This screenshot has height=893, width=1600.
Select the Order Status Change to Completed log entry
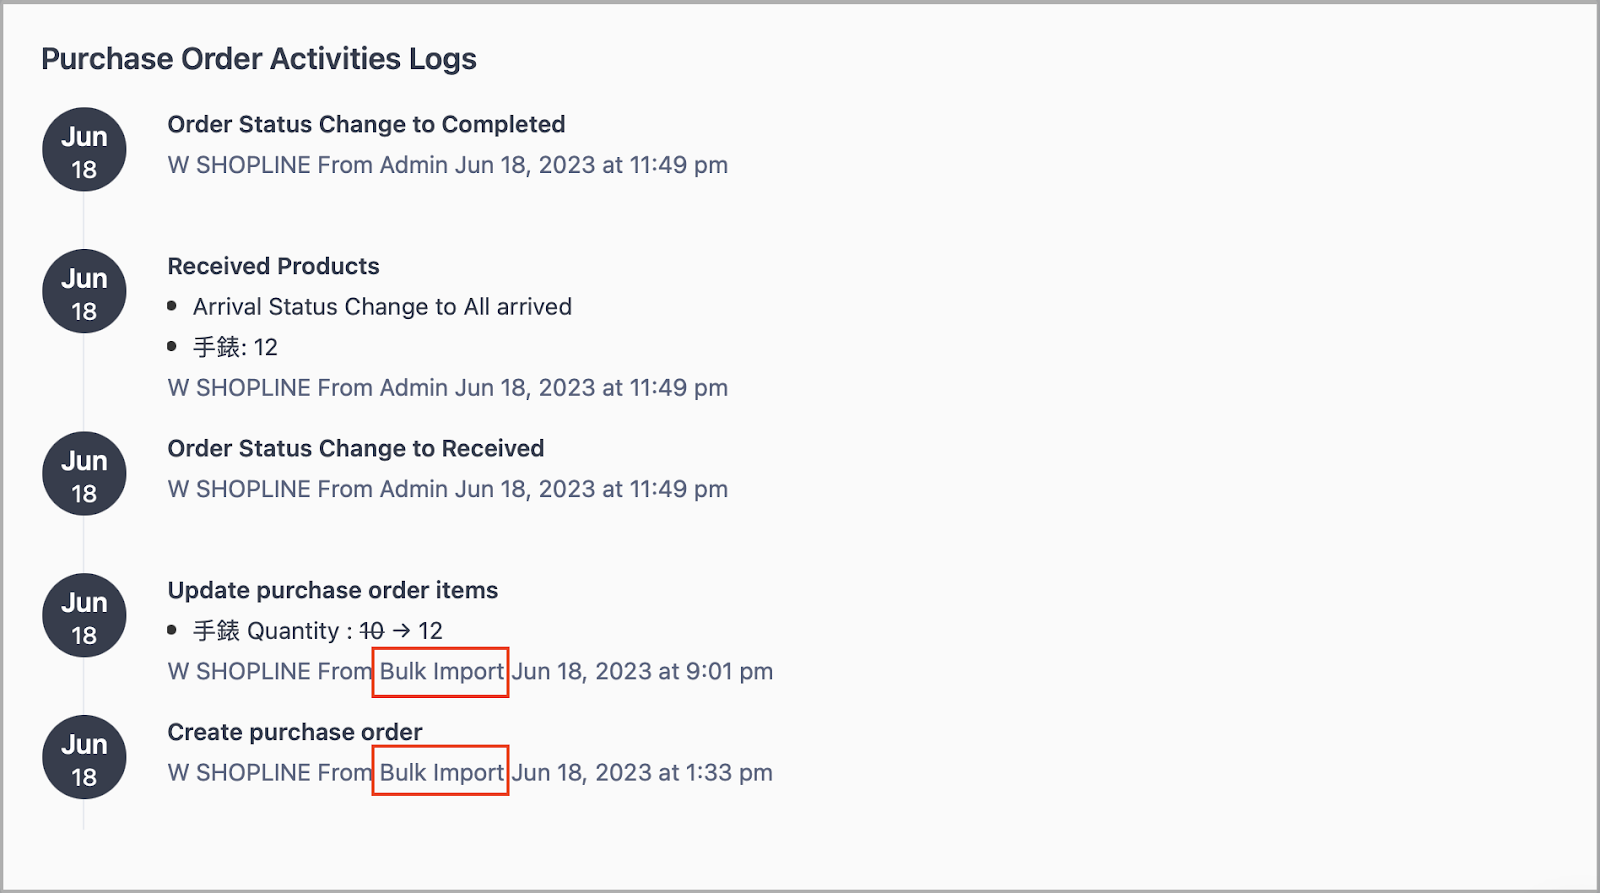365,124
